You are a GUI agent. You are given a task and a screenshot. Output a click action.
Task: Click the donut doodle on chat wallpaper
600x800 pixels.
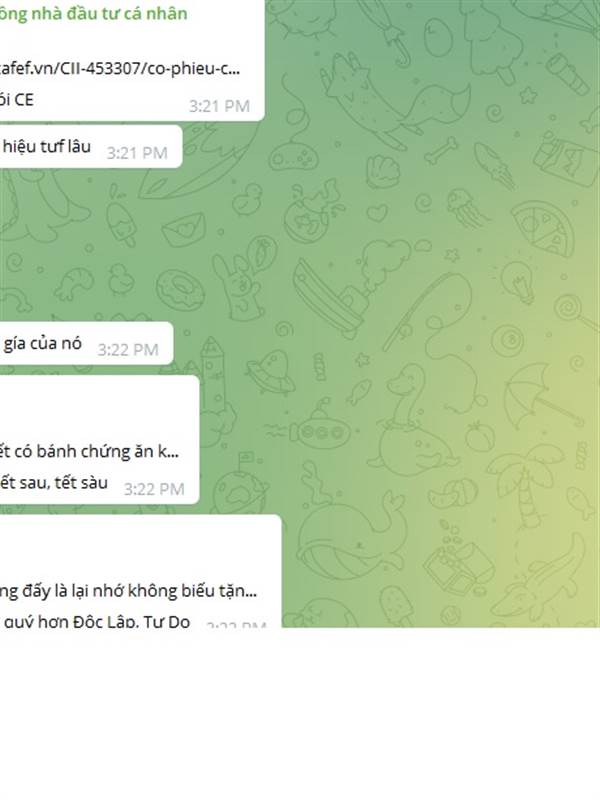180,289
